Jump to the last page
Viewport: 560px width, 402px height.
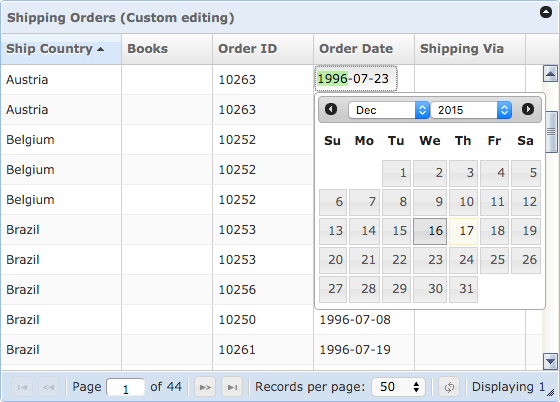232,387
